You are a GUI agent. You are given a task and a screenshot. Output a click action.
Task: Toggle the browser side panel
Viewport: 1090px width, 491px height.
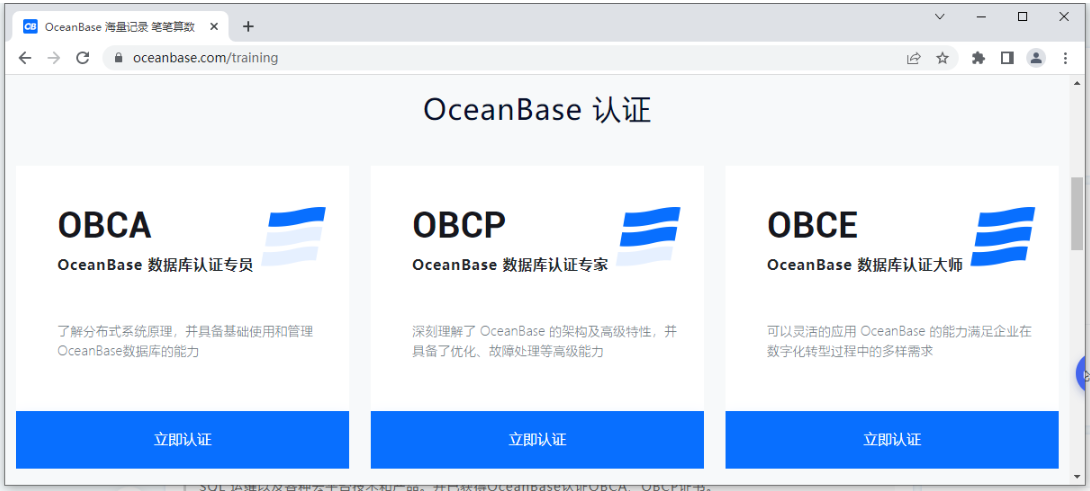(x=1007, y=58)
